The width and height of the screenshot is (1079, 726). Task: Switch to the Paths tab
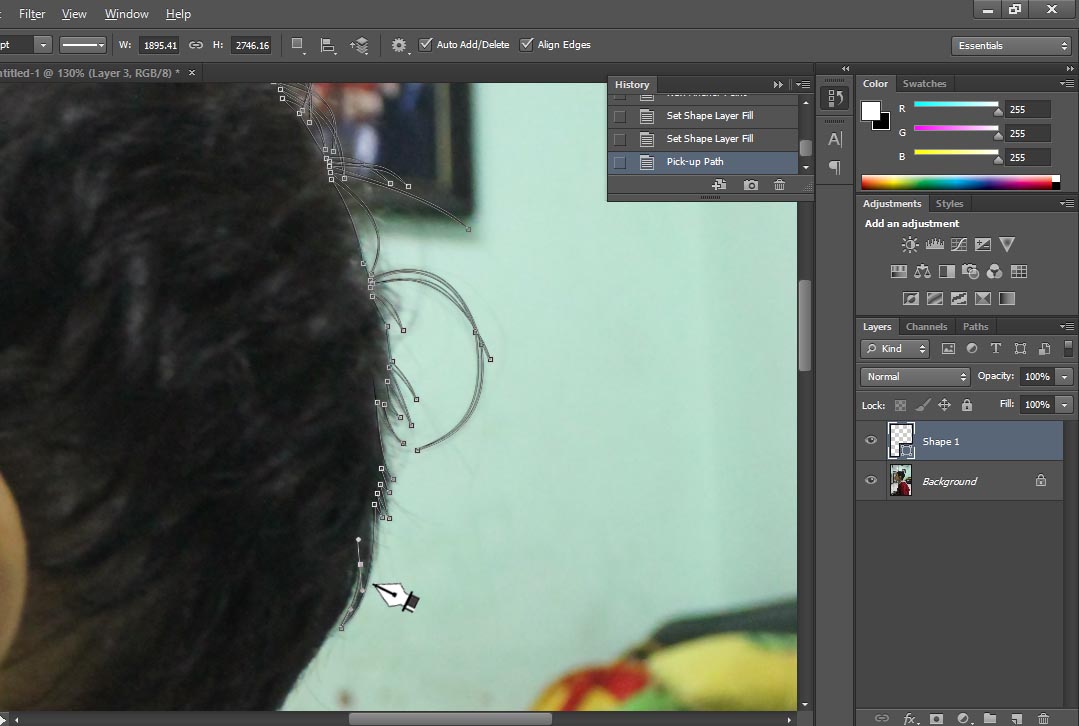pyautogui.click(x=975, y=326)
